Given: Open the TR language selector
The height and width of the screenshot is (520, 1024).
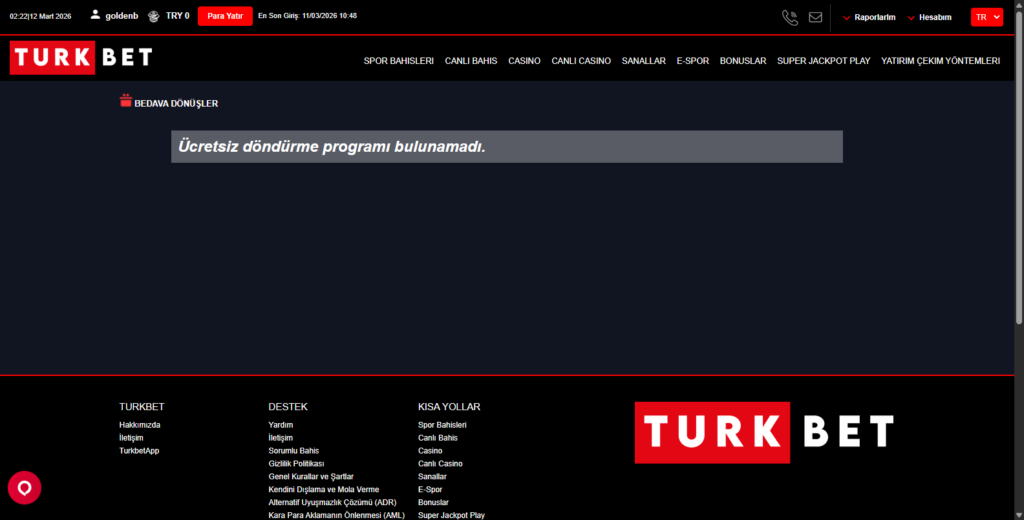Looking at the screenshot, I should click(986, 17).
